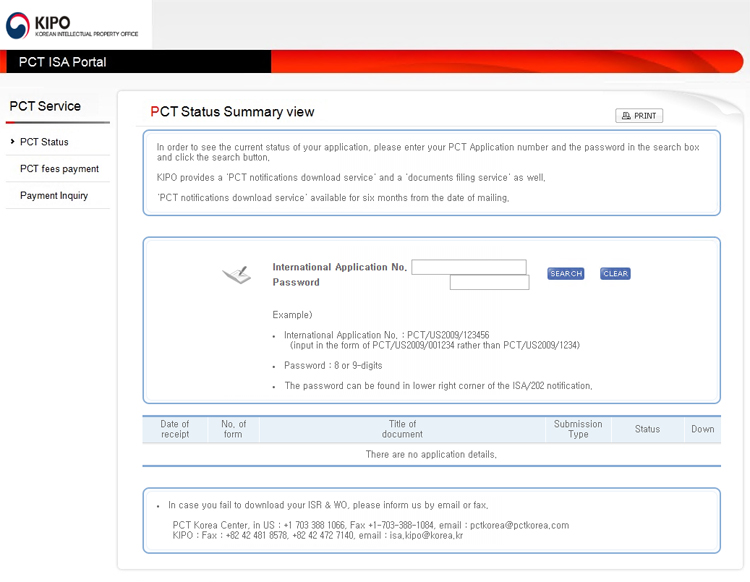The width and height of the screenshot is (750, 582).
Task: Click the pen and paper icon
Action: click(x=236, y=274)
